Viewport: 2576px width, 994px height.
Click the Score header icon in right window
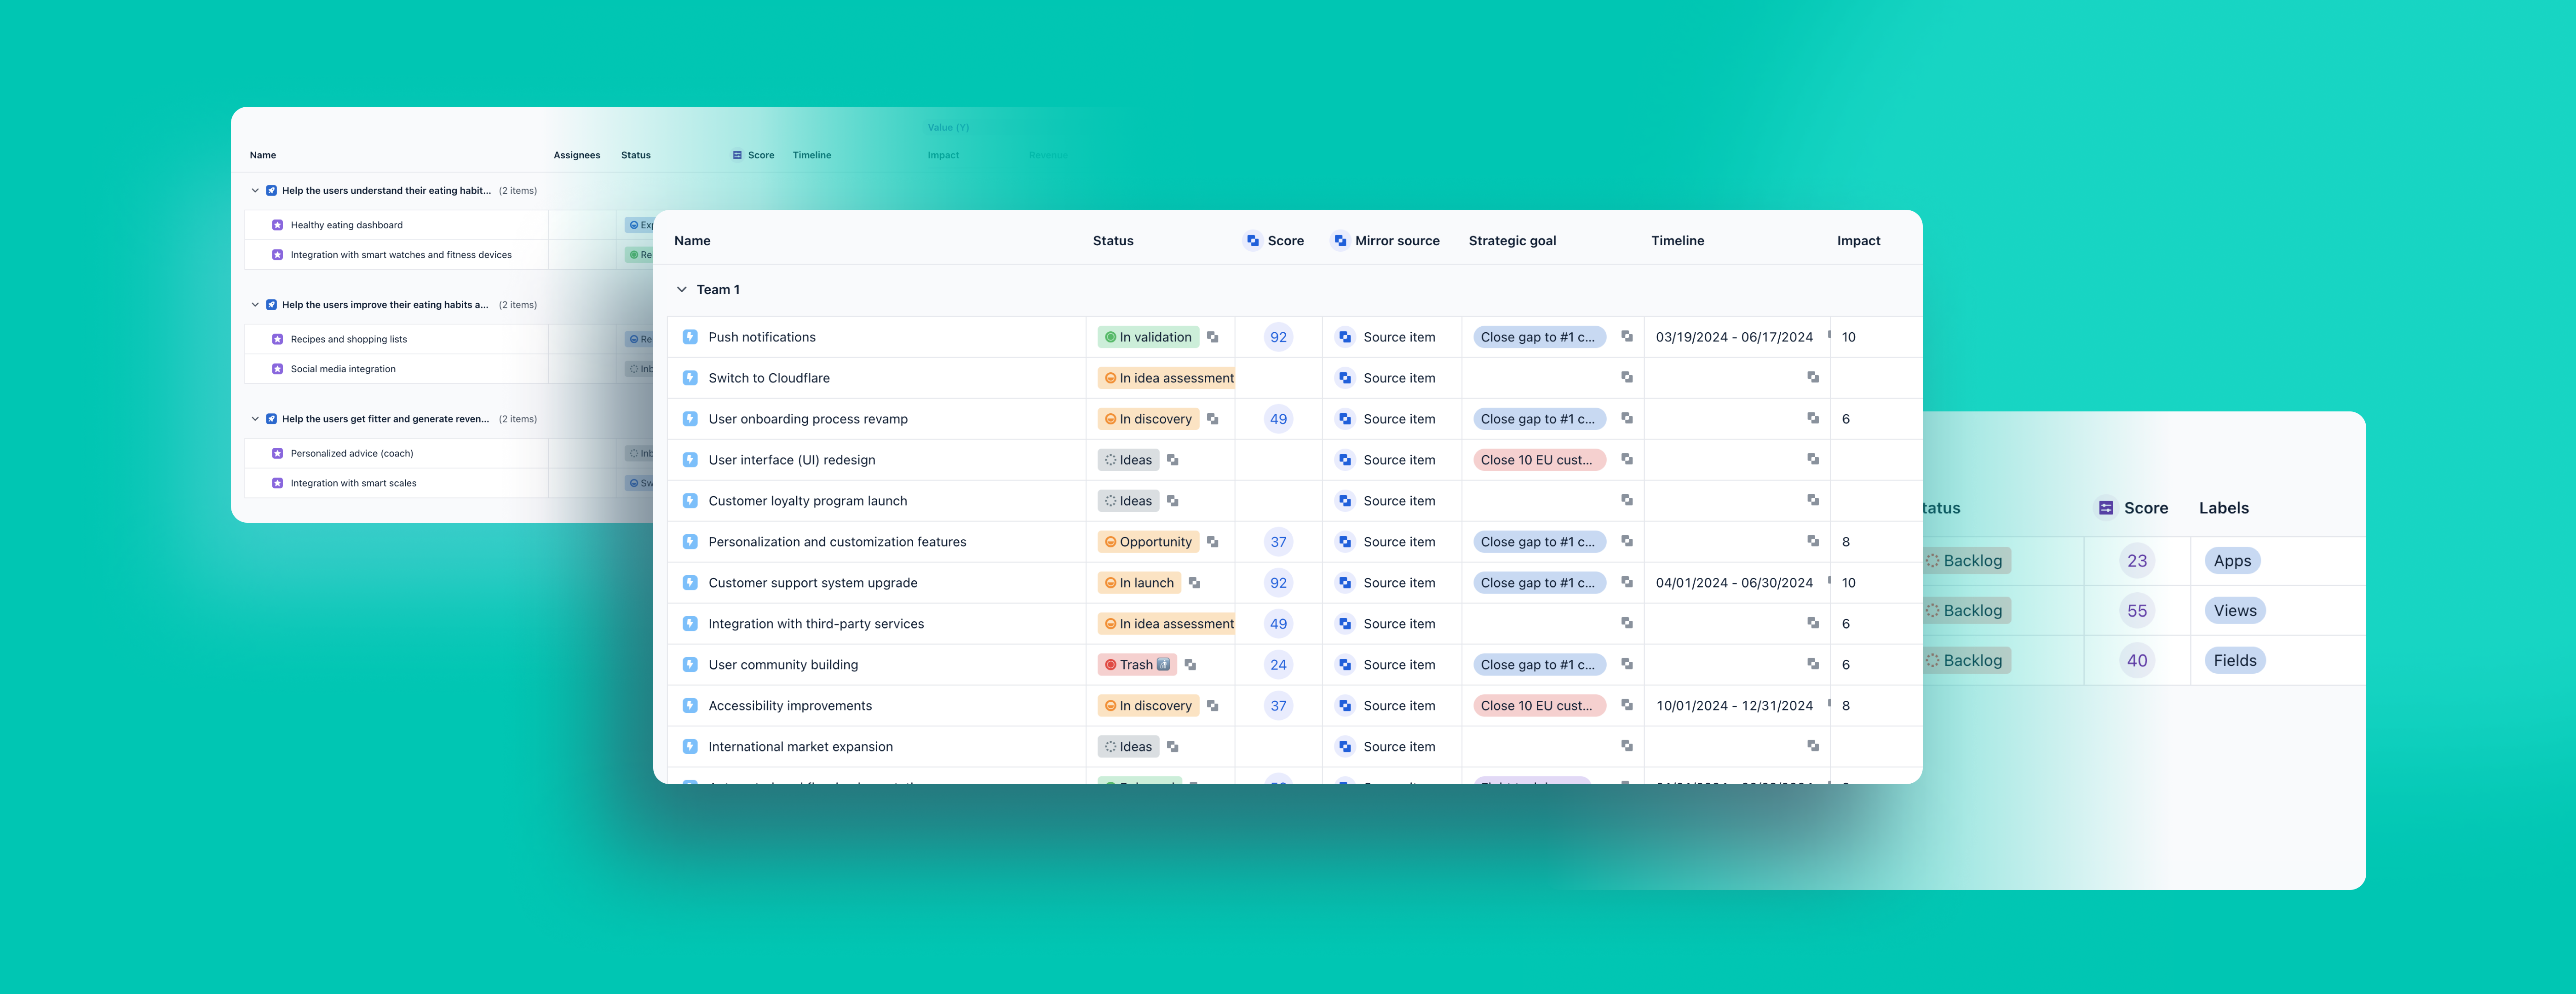(2106, 508)
